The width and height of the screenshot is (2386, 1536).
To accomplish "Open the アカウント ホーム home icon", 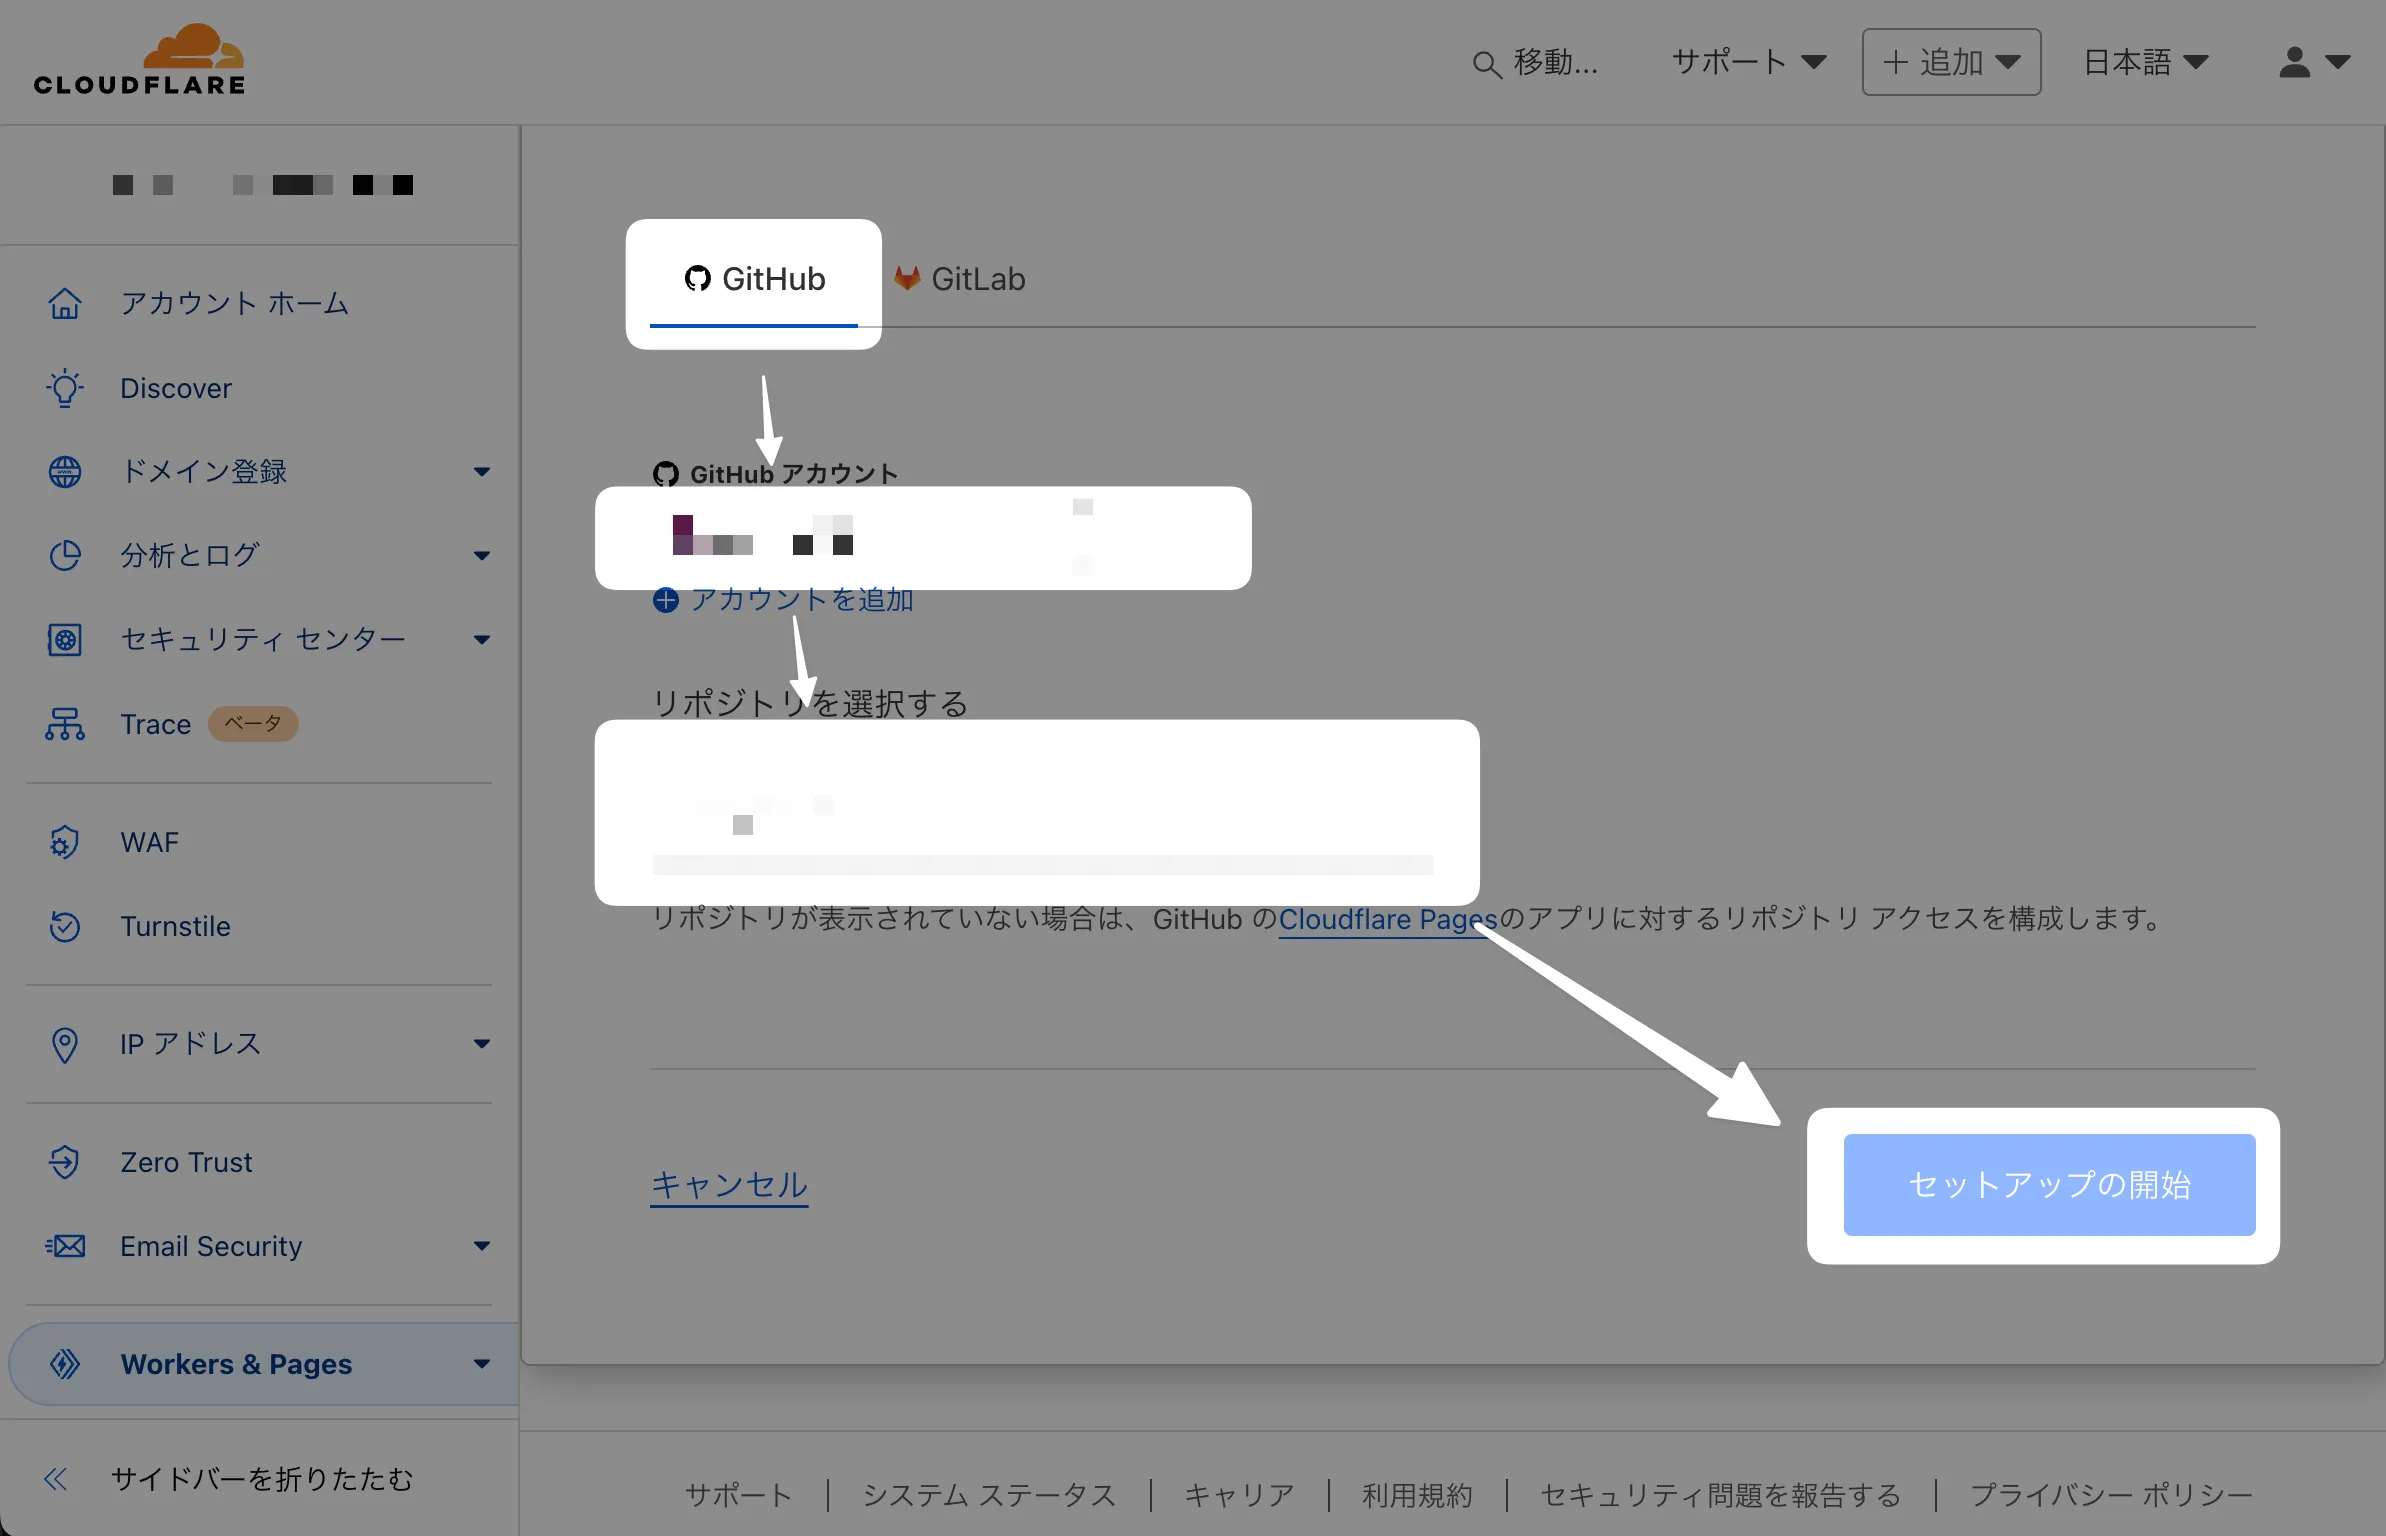I will (65, 303).
